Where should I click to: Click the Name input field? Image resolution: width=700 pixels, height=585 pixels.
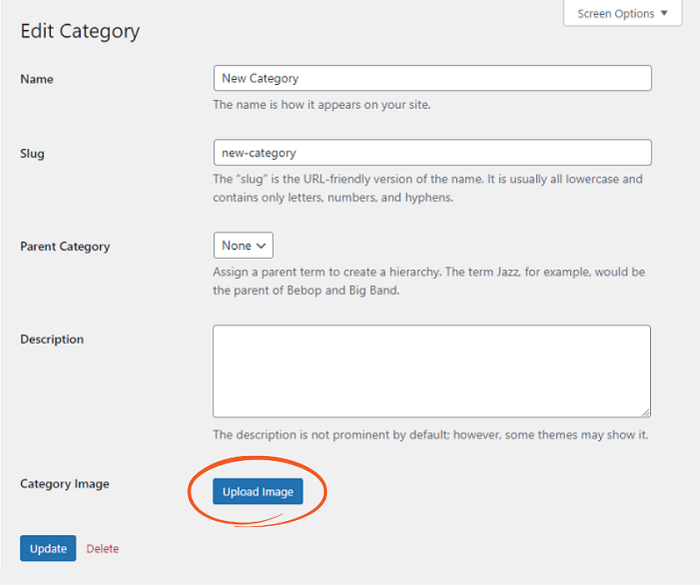(432, 78)
